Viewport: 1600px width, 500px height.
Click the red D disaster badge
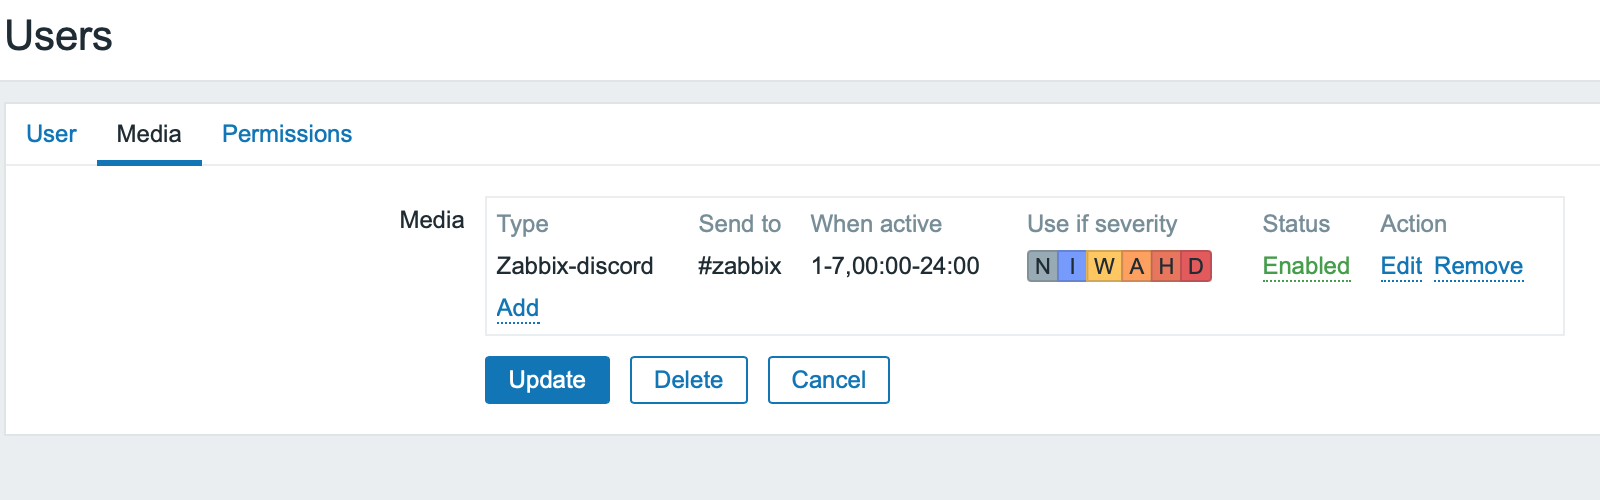[x=1196, y=266]
